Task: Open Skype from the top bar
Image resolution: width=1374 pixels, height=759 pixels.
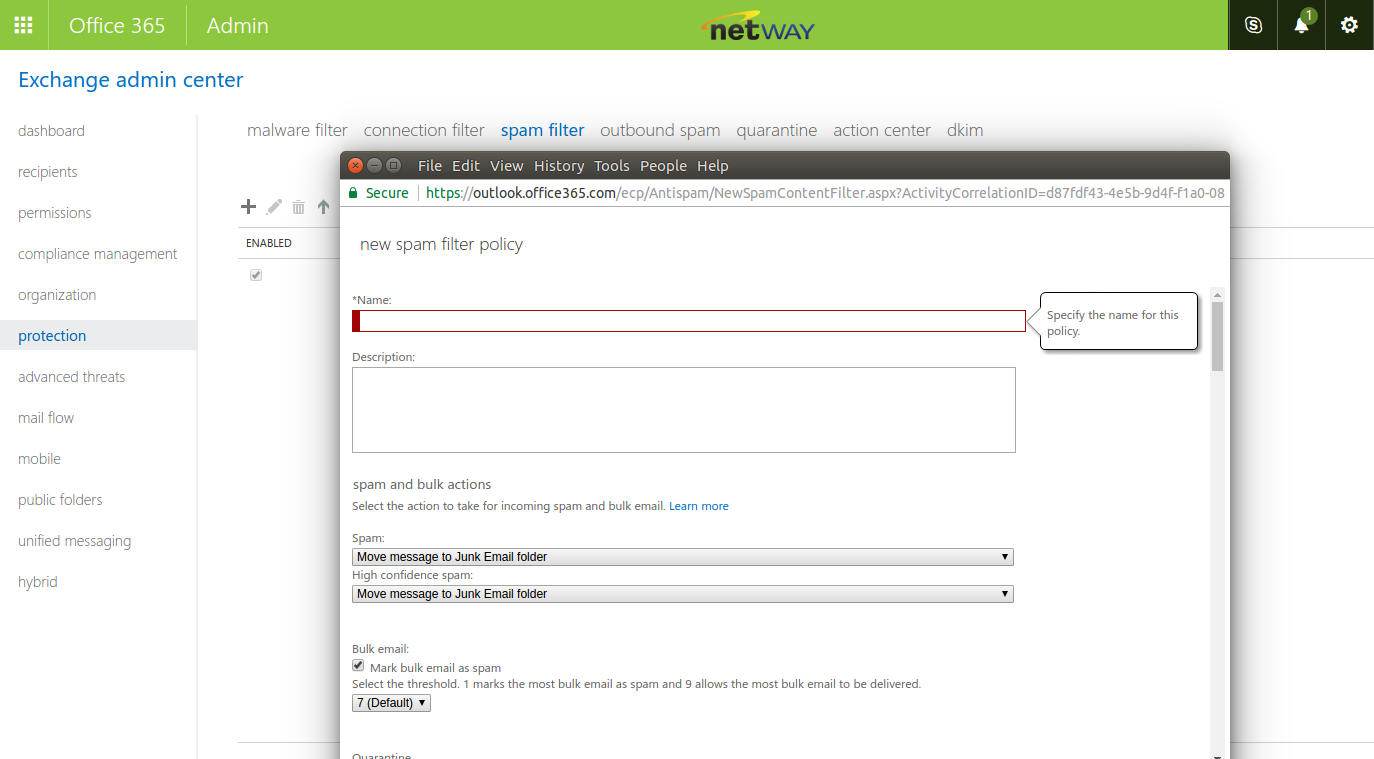Action: tap(1253, 25)
